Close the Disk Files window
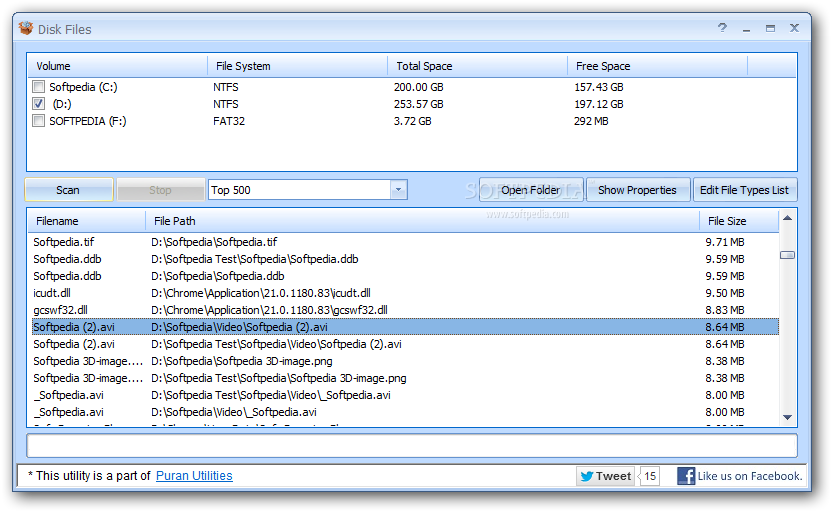 794,28
